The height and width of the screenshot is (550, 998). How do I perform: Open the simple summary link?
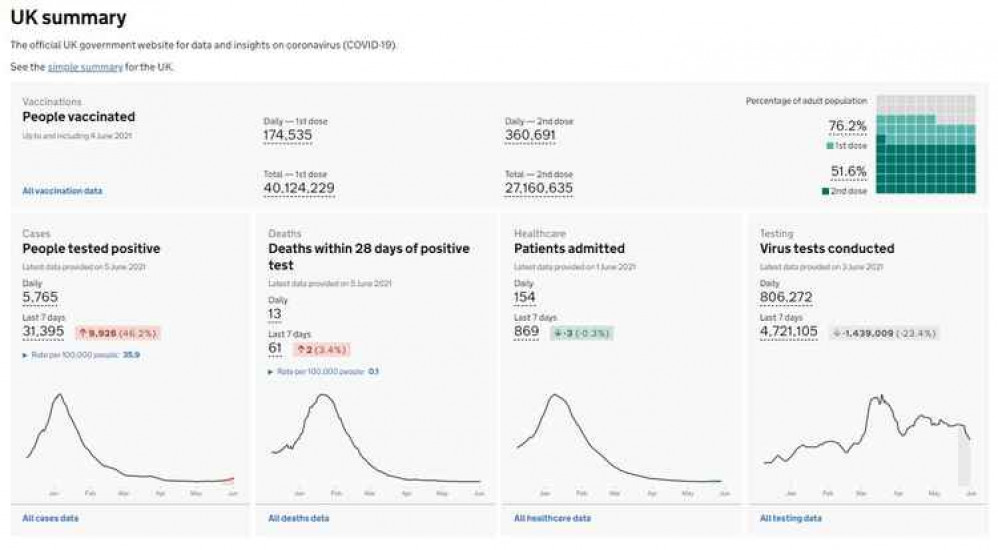tap(85, 67)
